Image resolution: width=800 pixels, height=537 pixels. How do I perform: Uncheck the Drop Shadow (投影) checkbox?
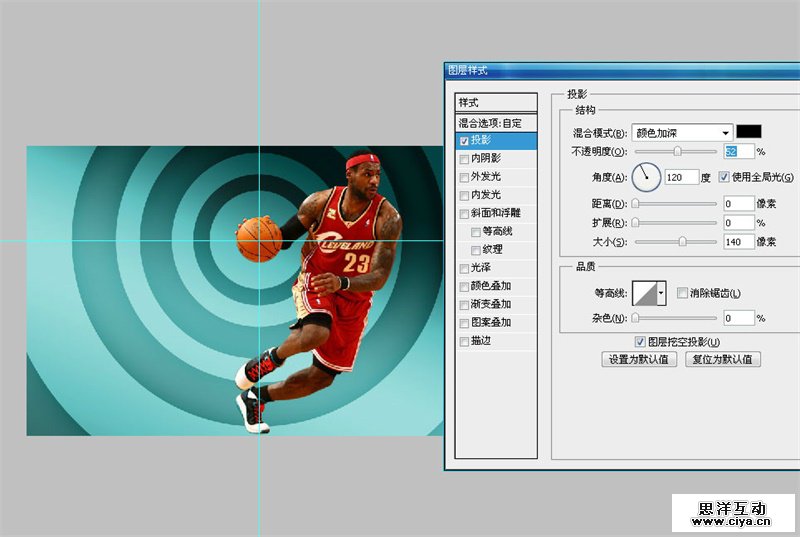click(464, 141)
